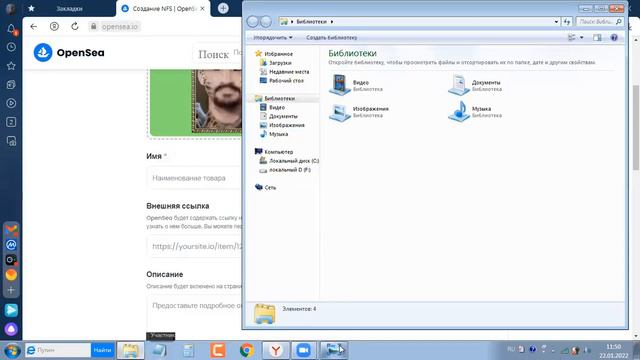Open blue messenger arrow icon in sidebar
640x360 pixels.
pyautogui.click(x=11, y=310)
